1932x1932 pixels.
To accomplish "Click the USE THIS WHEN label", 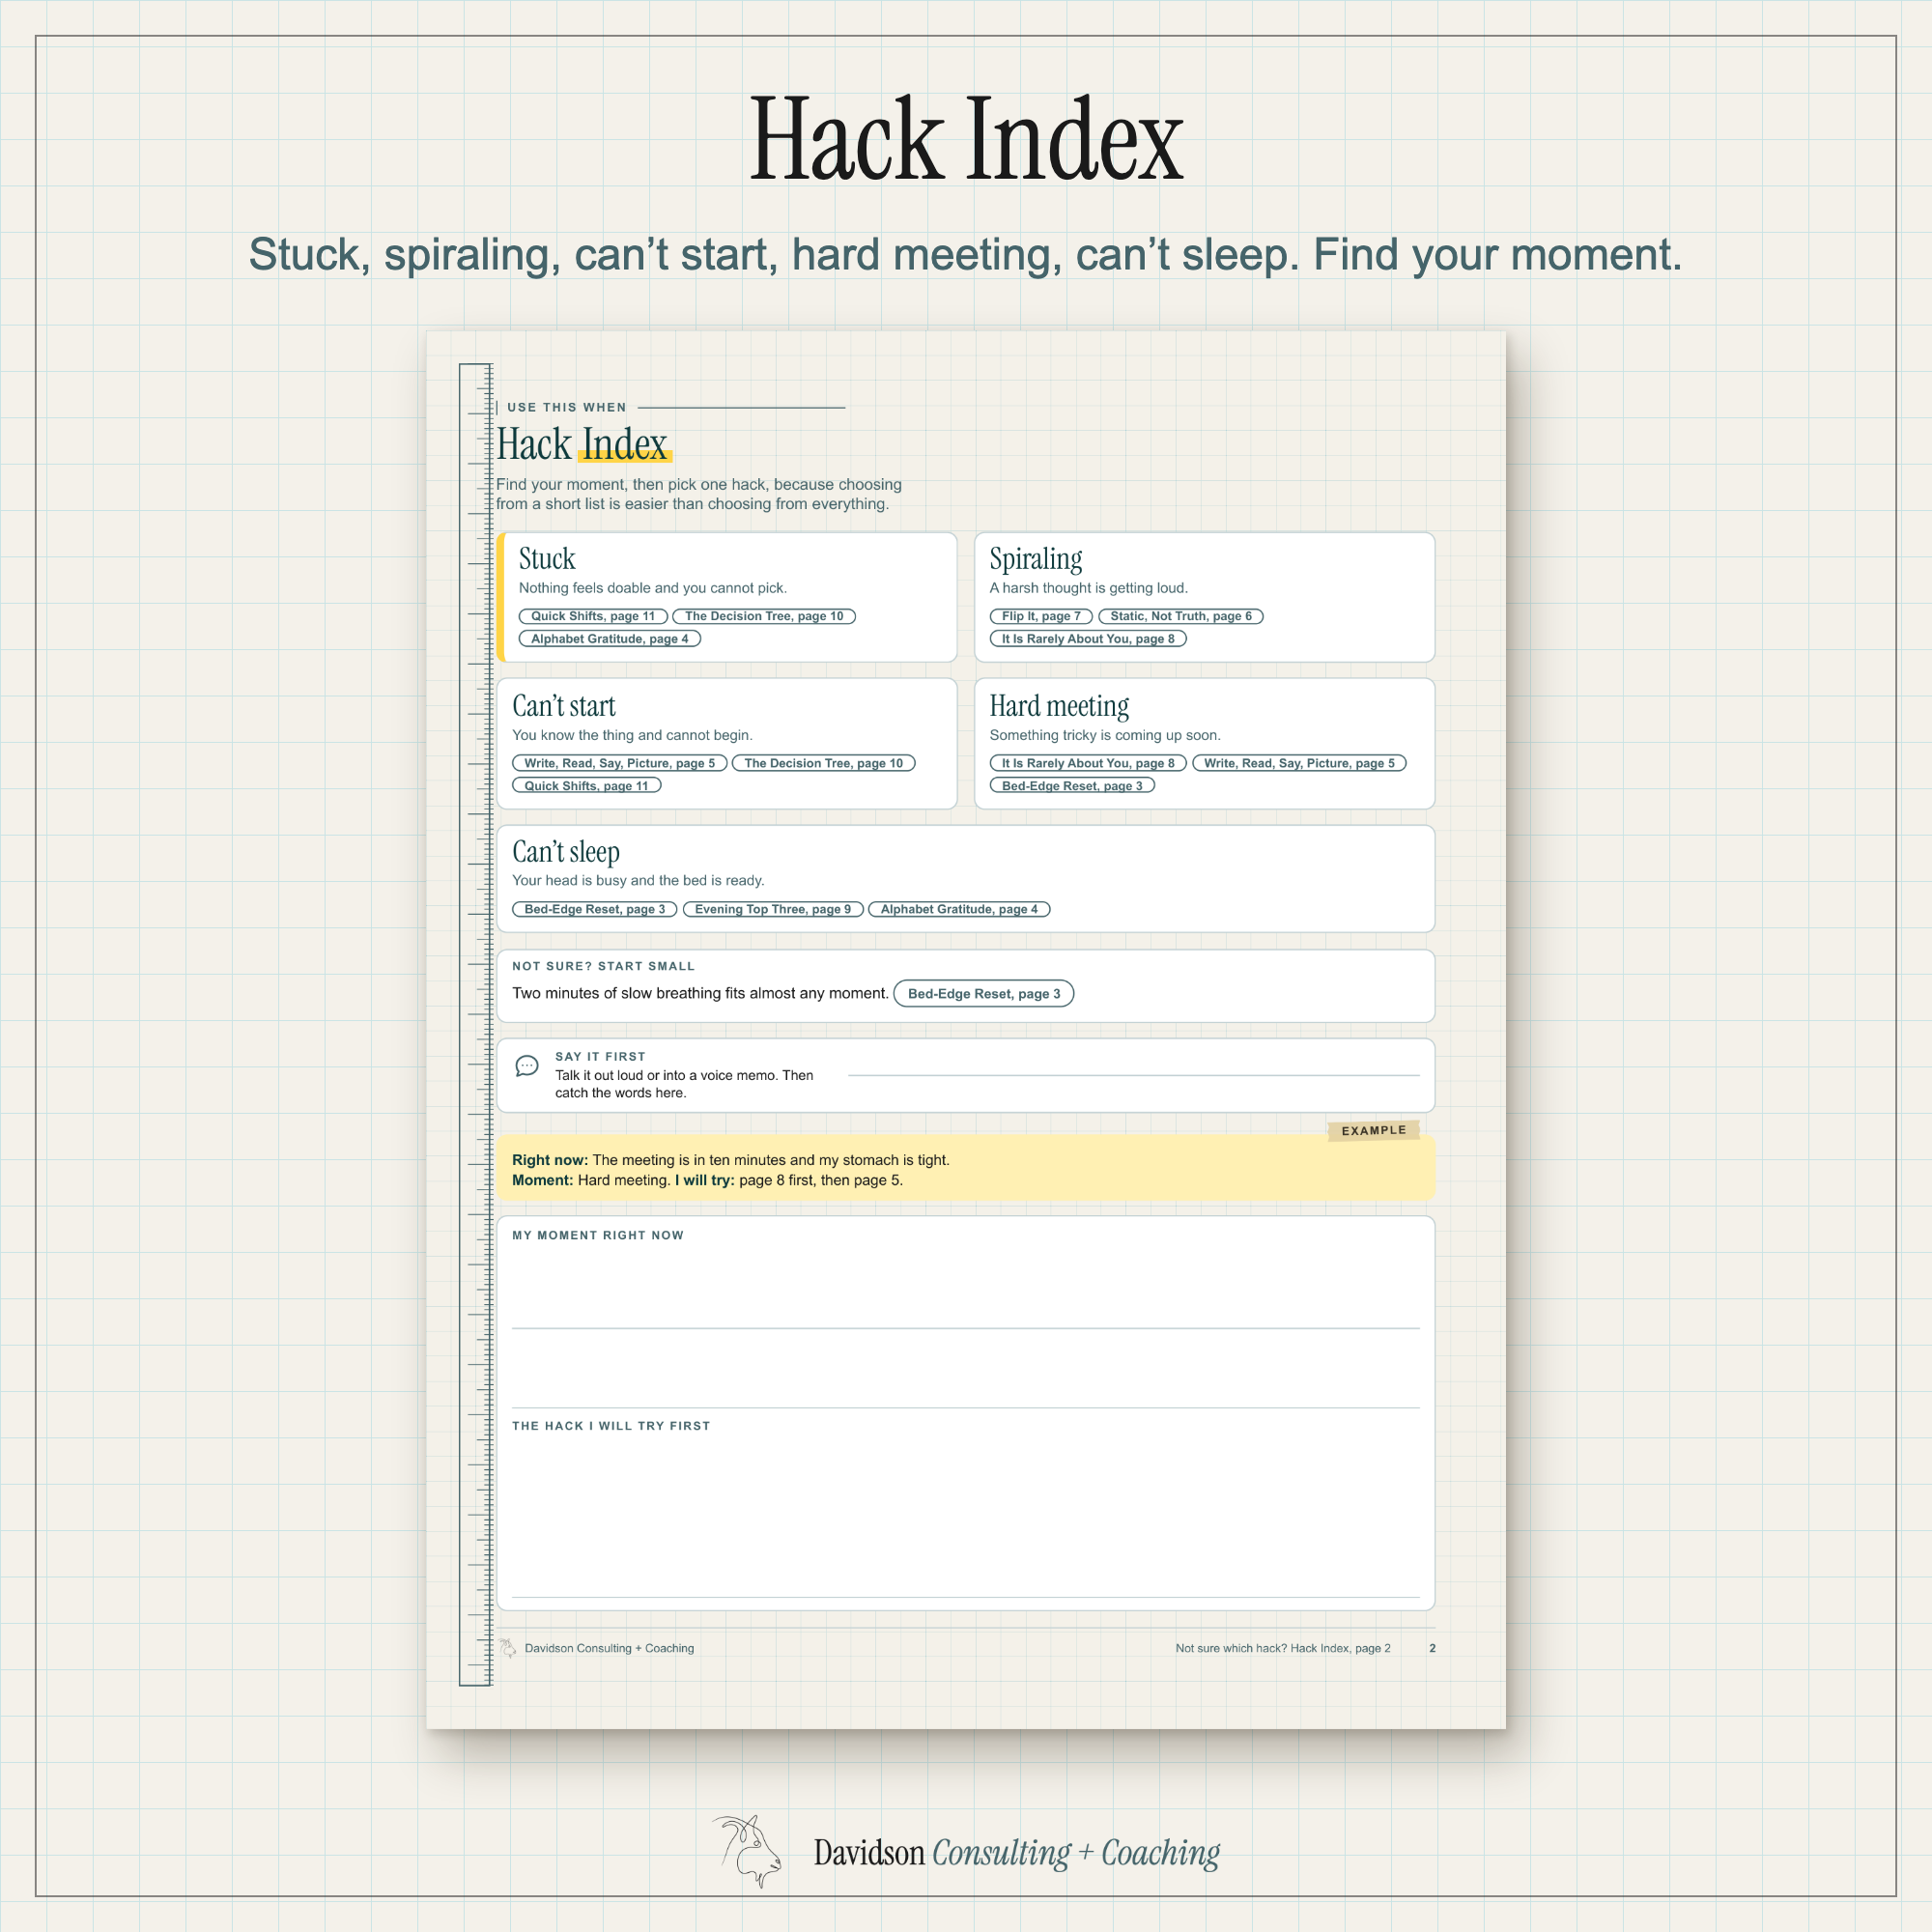I will click(x=566, y=407).
